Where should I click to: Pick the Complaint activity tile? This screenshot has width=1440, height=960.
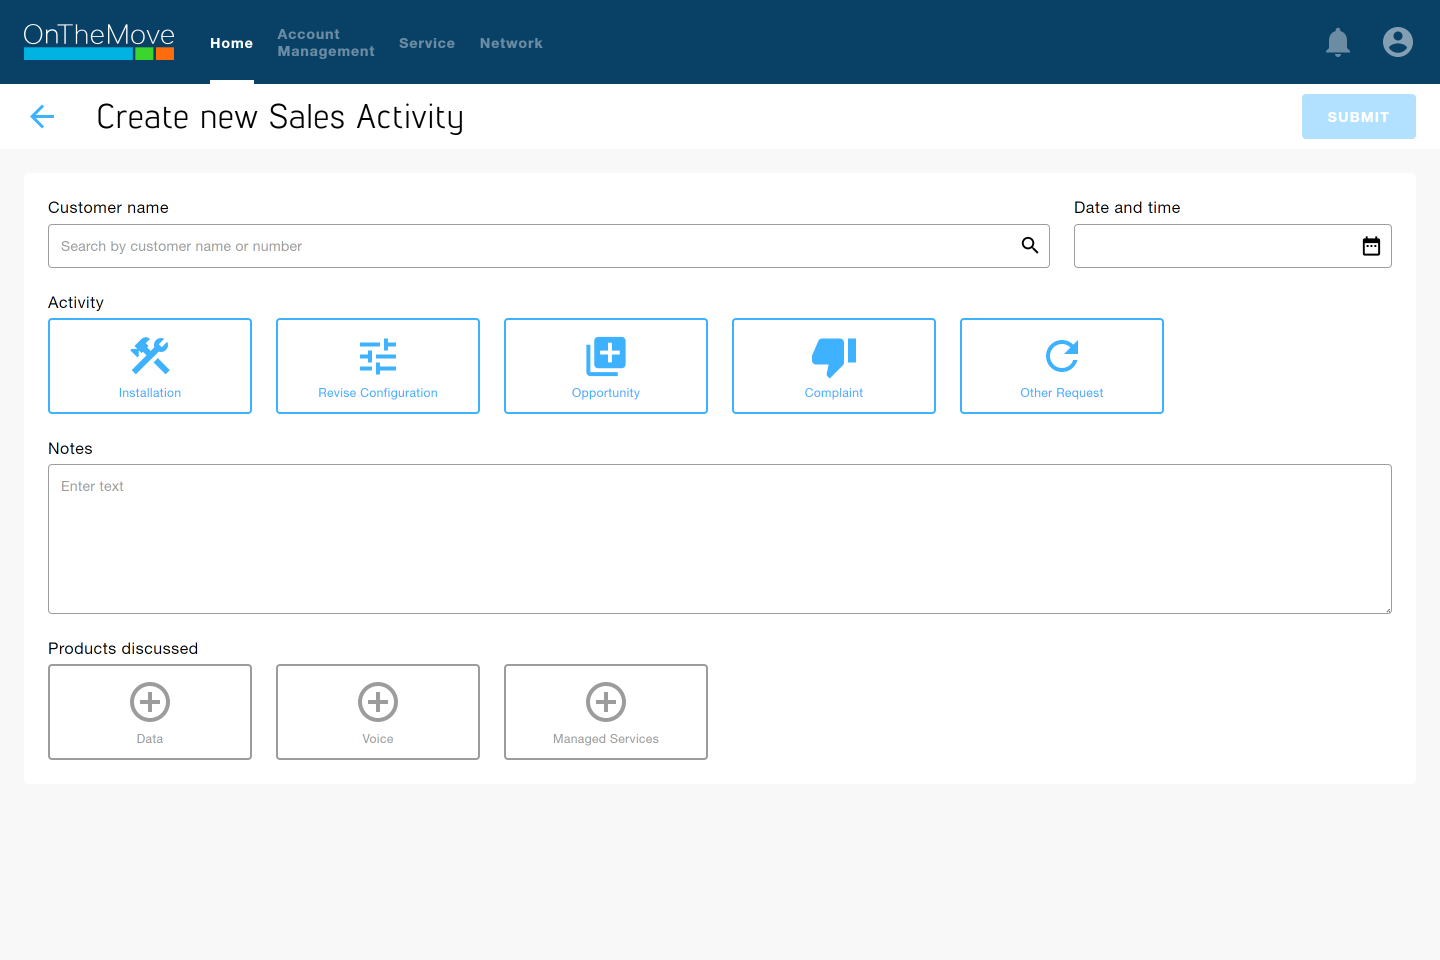click(x=834, y=366)
